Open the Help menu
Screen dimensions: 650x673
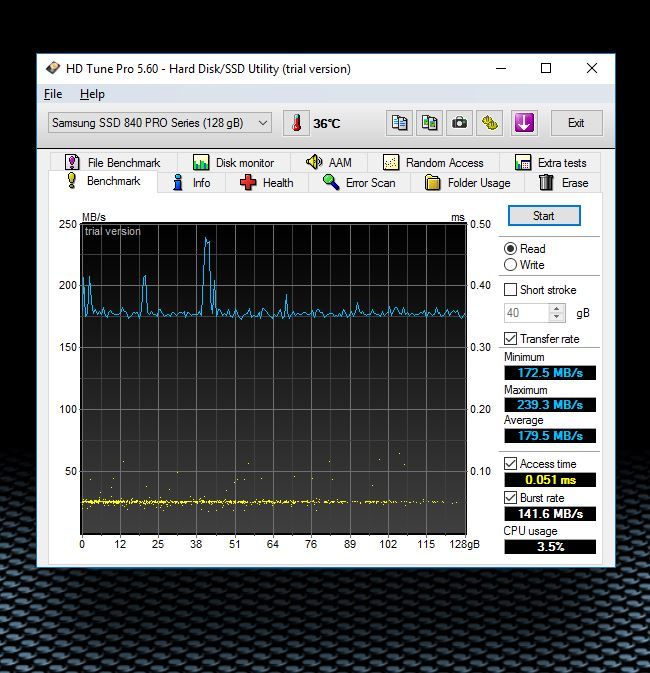pyautogui.click(x=92, y=94)
